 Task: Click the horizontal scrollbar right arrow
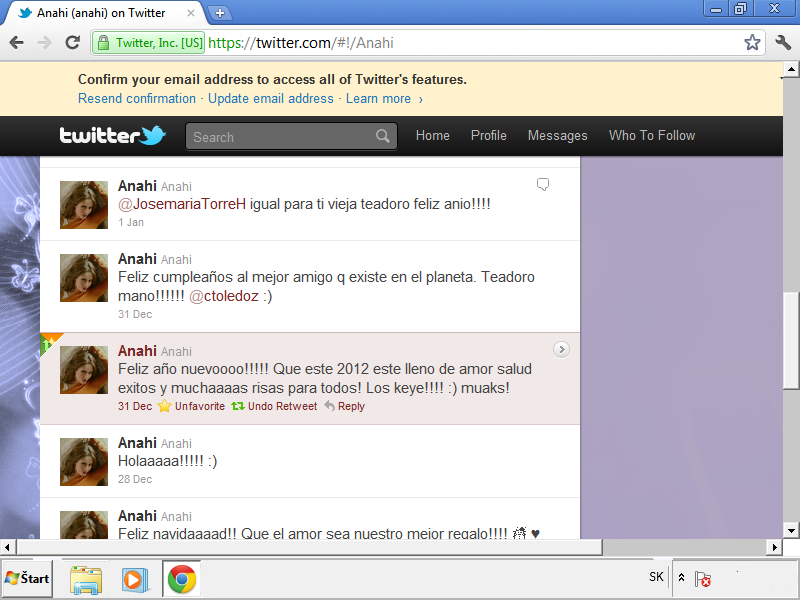774,547
